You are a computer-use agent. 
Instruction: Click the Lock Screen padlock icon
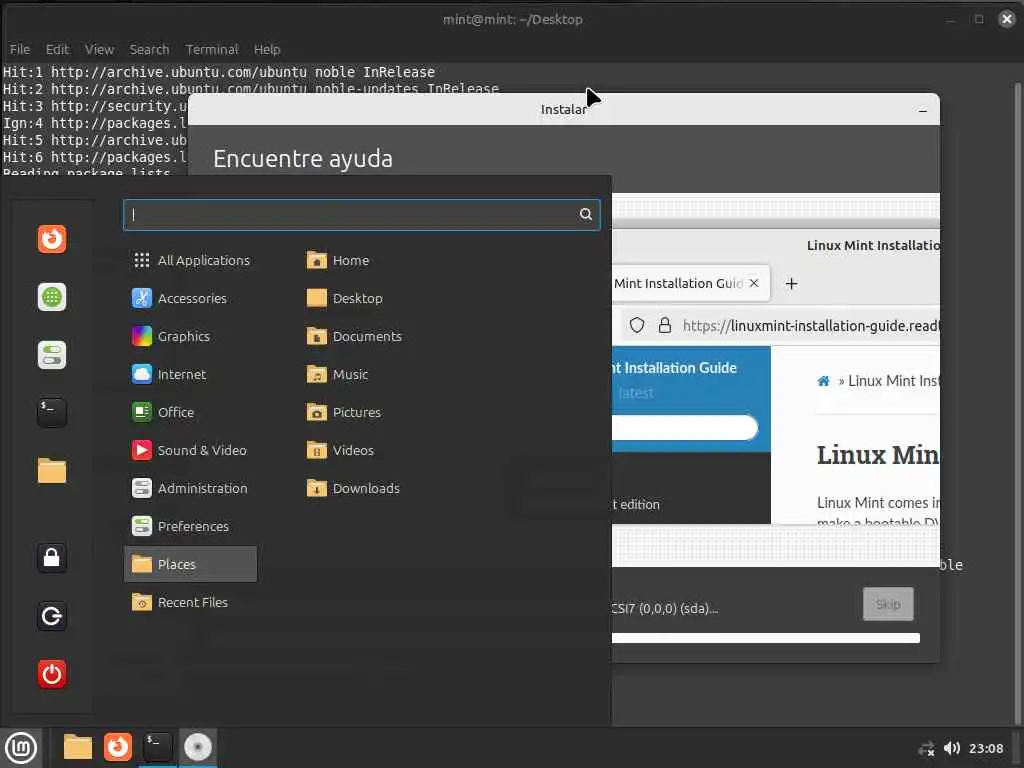click(x=52, y=558)
